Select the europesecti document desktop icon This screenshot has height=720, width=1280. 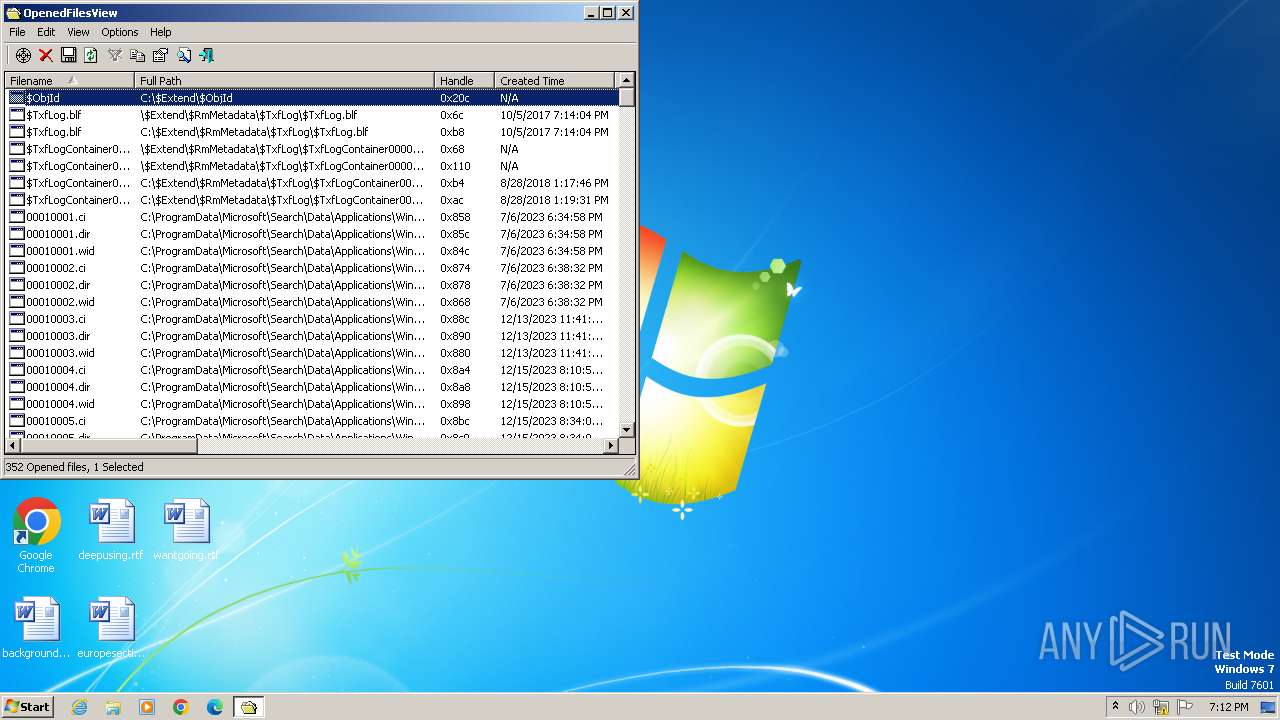point(111,628)
